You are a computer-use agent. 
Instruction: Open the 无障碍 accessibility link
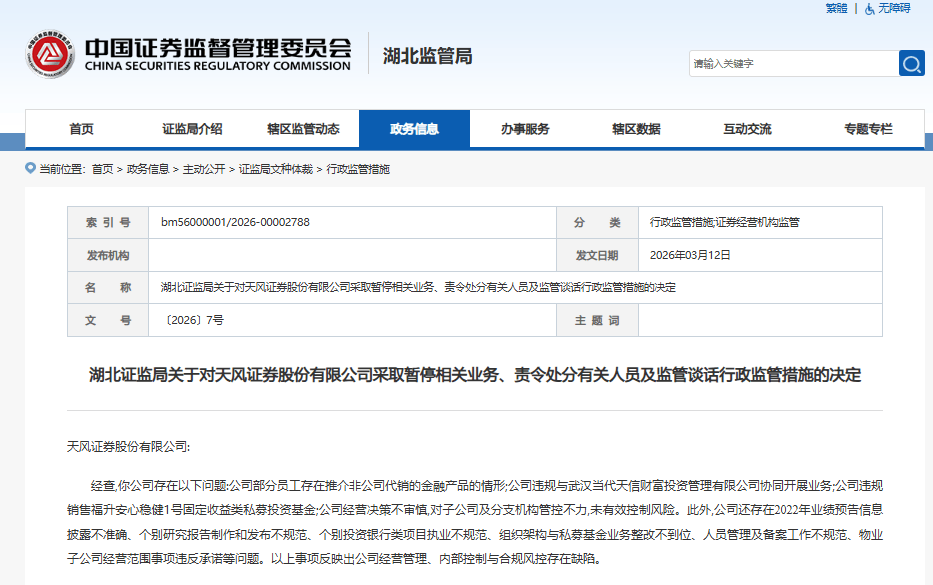point(894,8)
